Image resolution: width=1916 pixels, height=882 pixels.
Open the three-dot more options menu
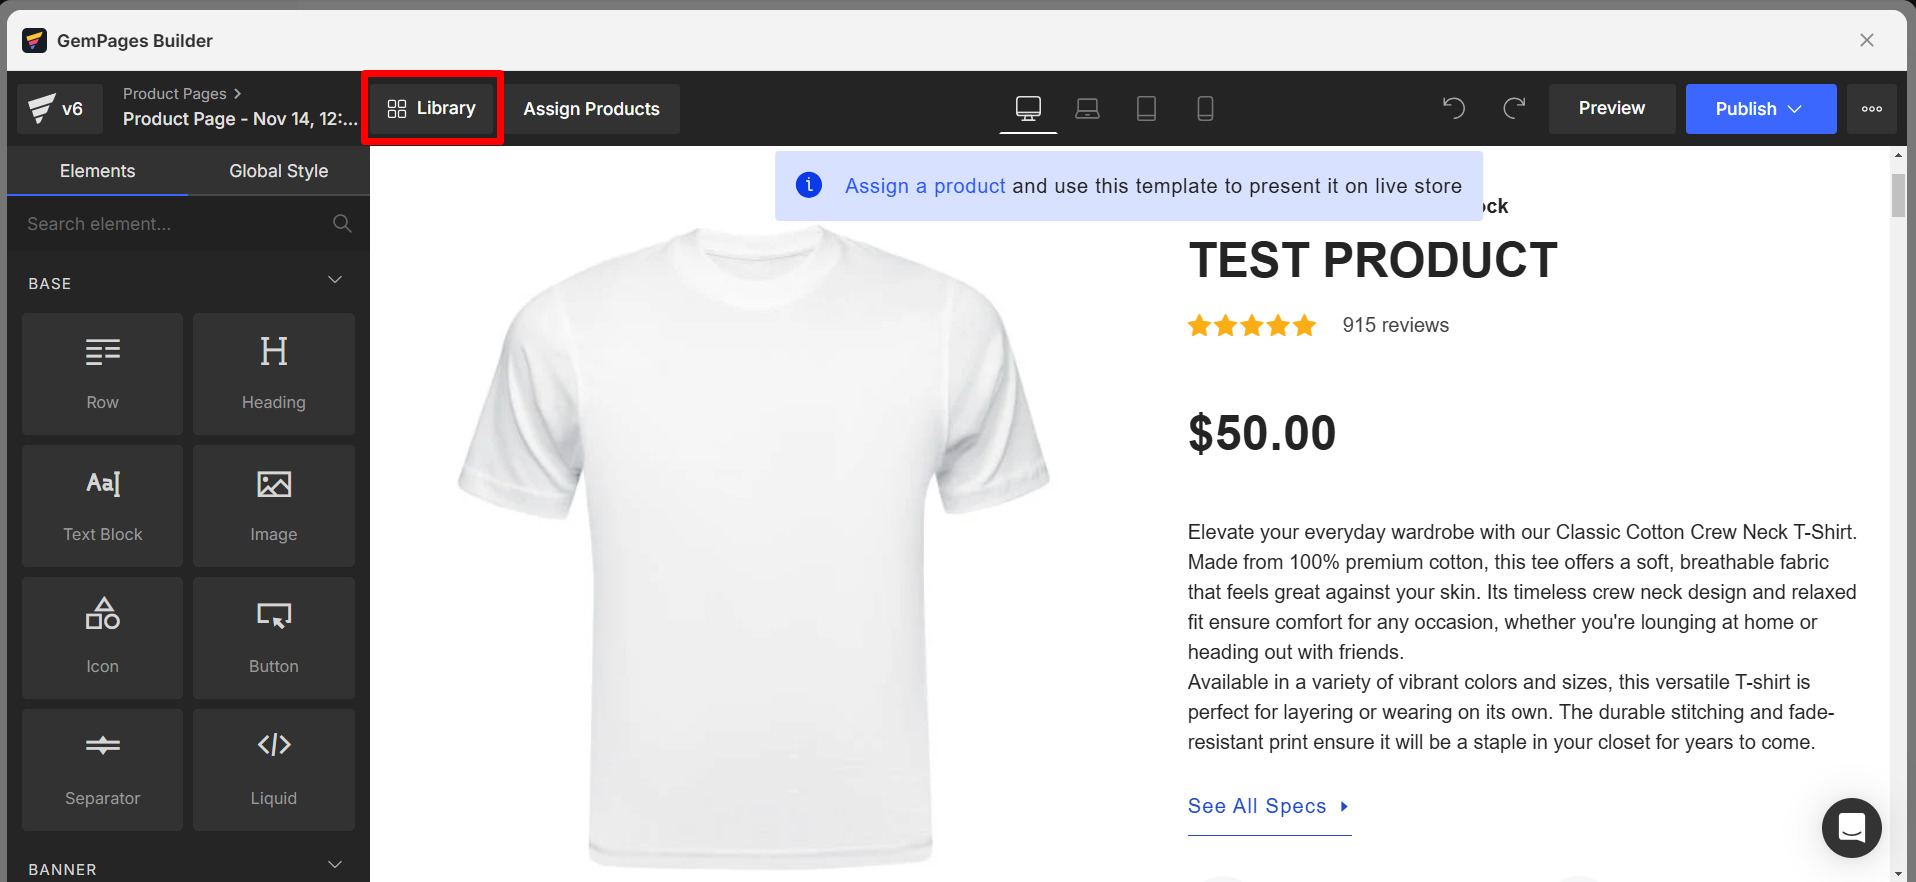click(1871, 109)
